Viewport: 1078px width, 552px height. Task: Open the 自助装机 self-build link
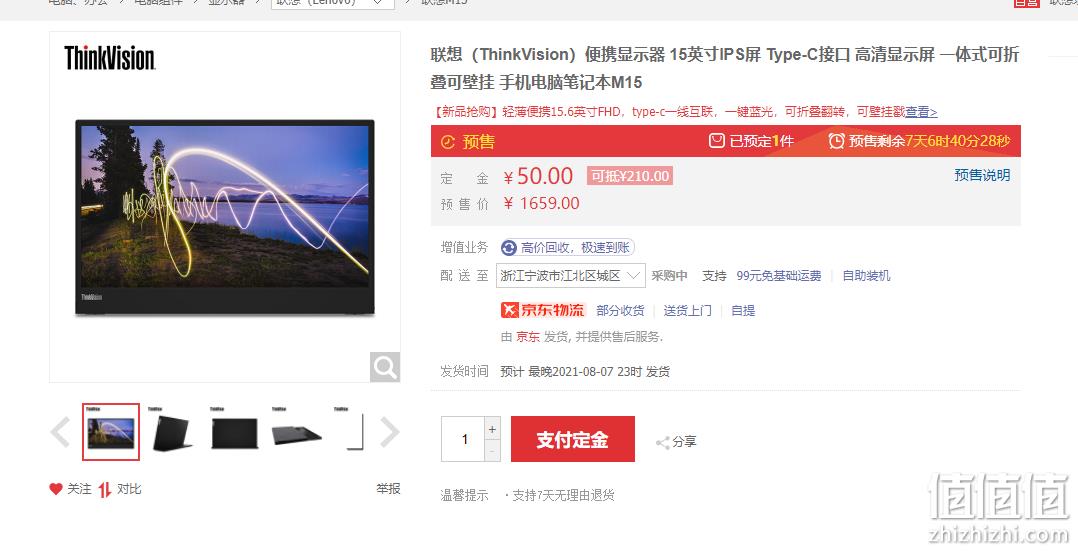click(866, 276)
